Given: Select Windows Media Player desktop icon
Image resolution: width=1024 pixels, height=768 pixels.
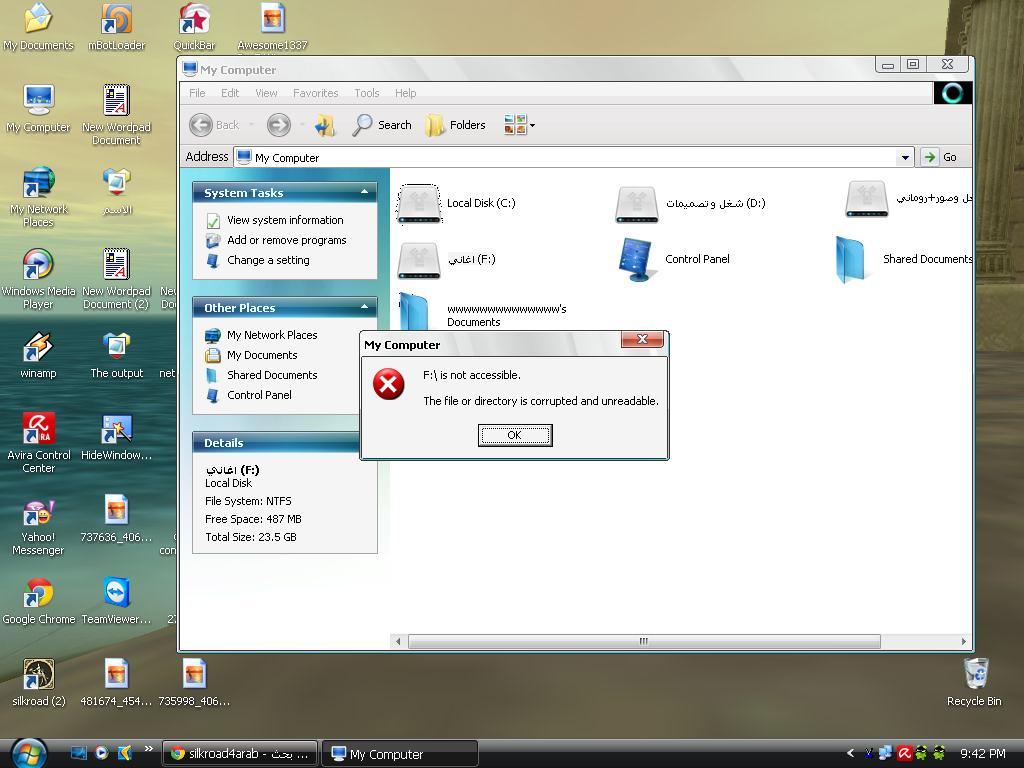Looking at the screenshot, I should (x=38, y=279).
